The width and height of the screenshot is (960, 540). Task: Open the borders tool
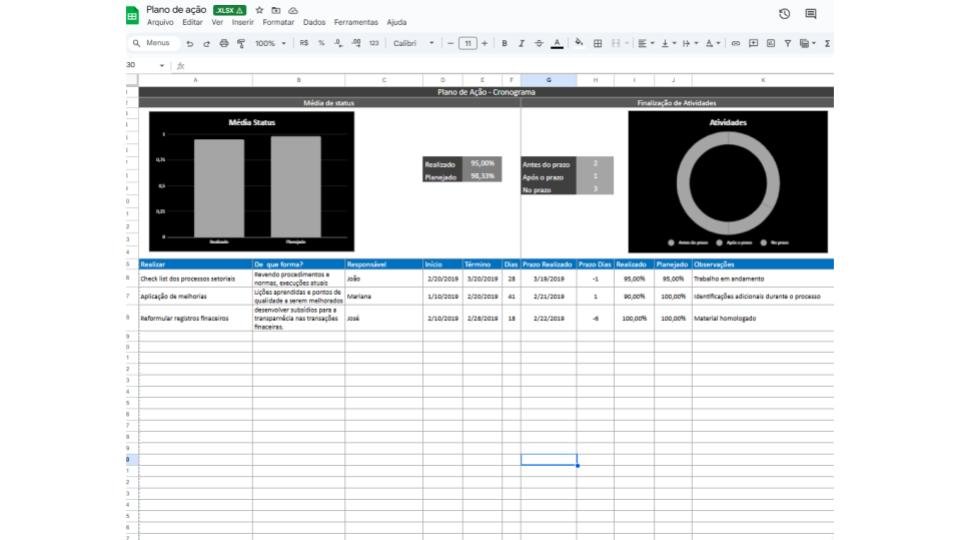pyautogui.click(x=598, y=44)
